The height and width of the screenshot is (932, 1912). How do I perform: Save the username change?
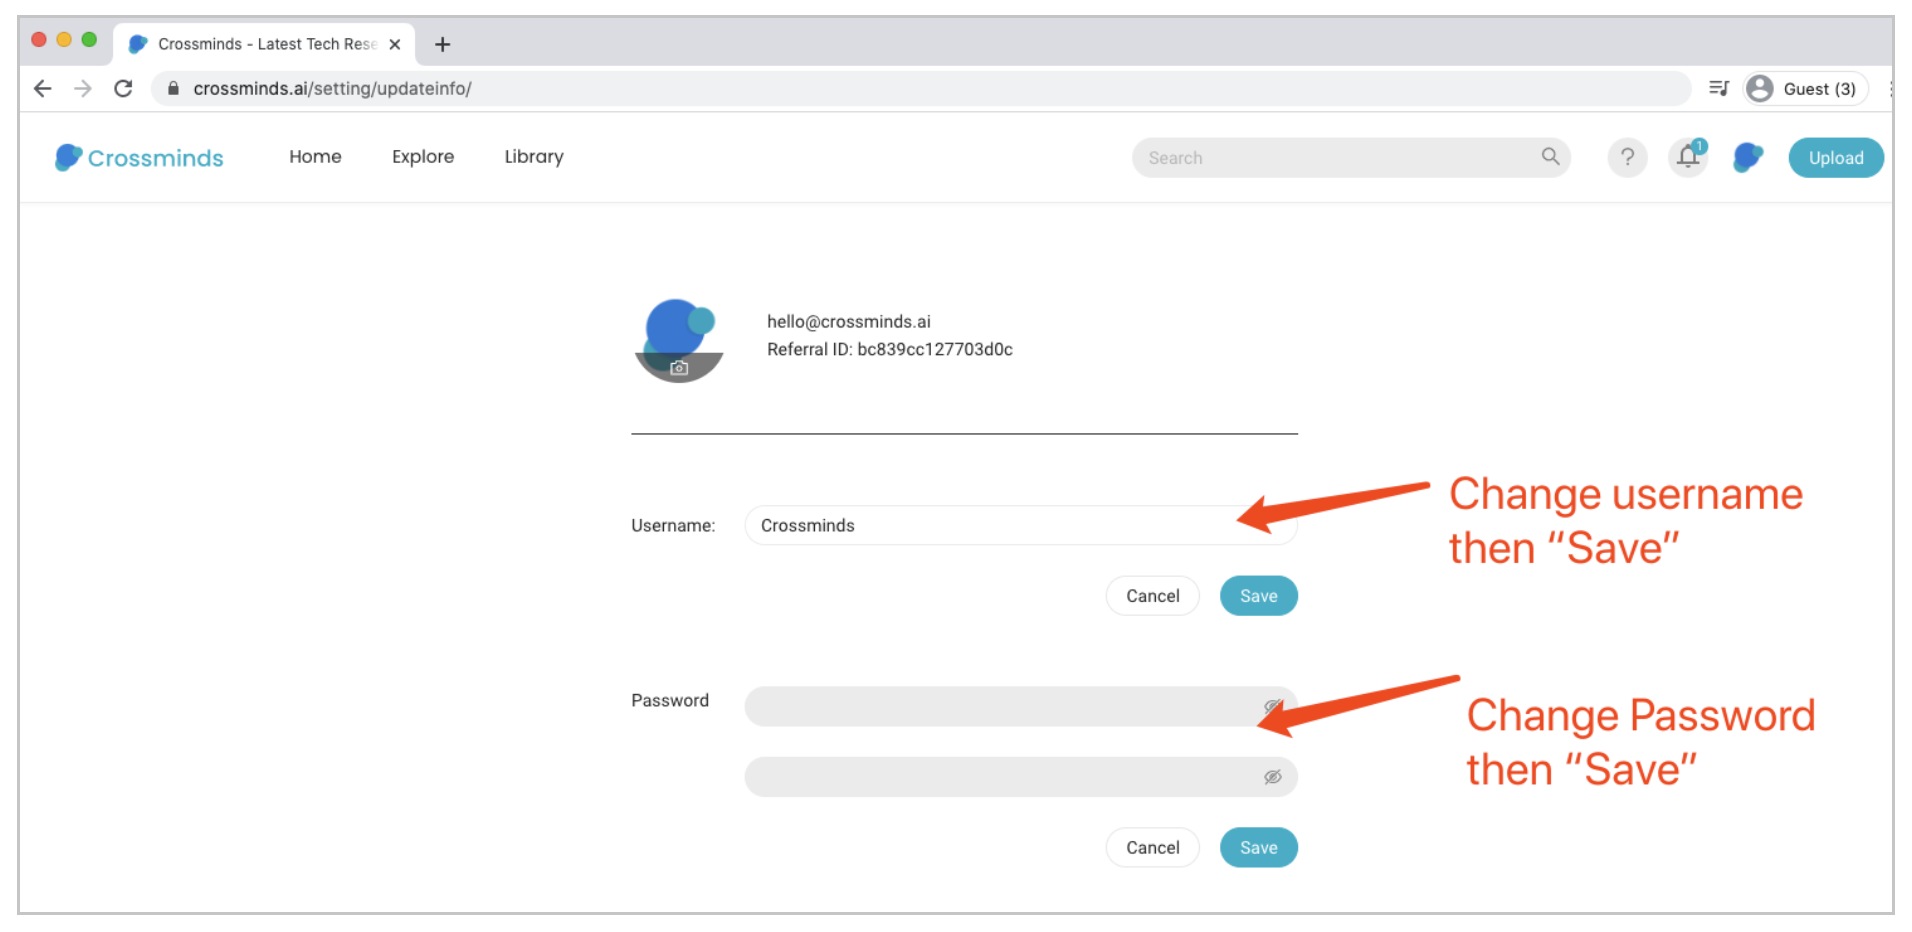pos(1259,596)
